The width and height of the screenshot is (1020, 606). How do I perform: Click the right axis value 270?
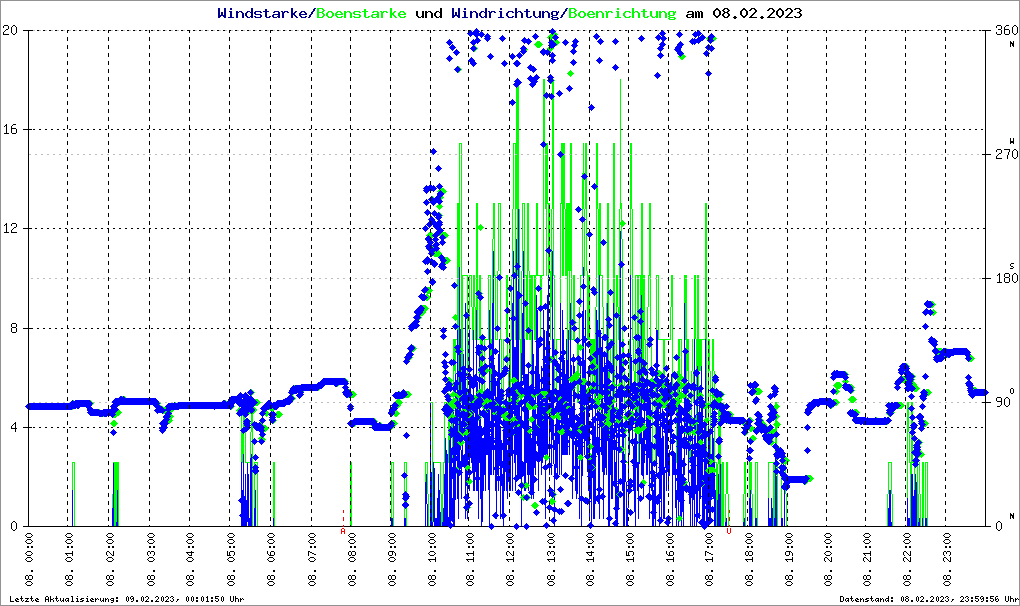tap(1006, 154)
